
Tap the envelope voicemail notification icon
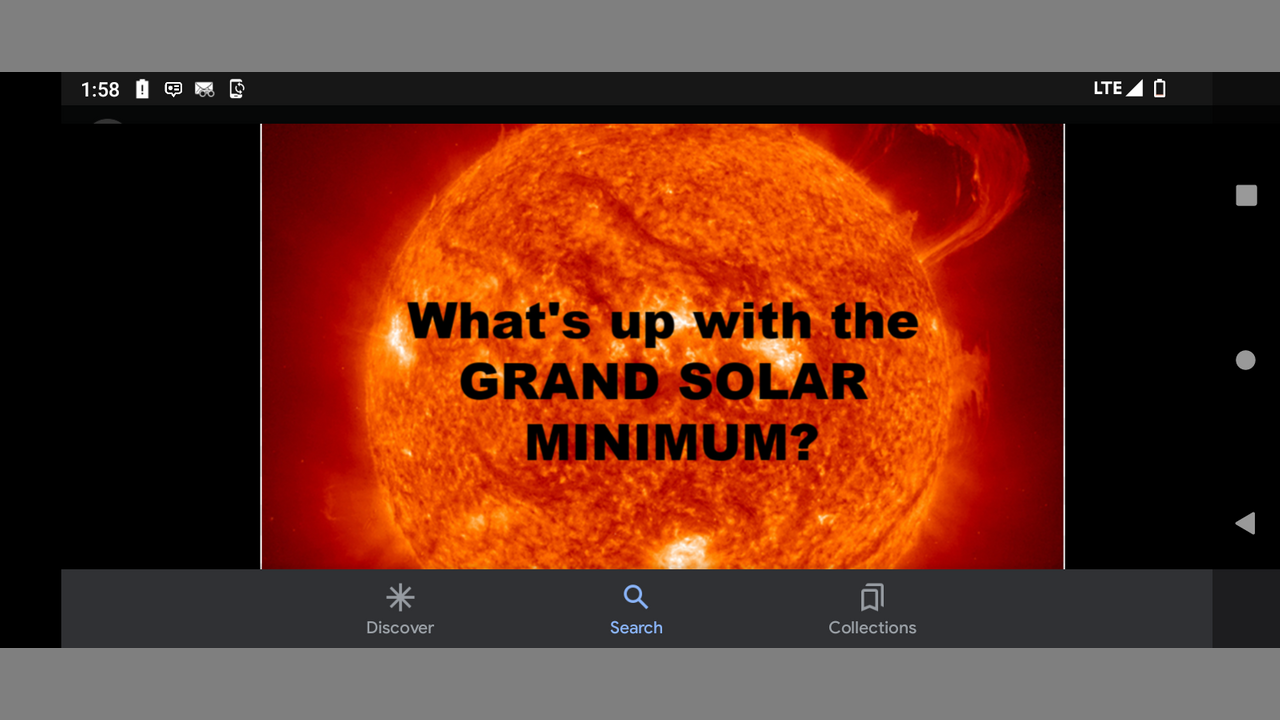(x=205, y=89)
